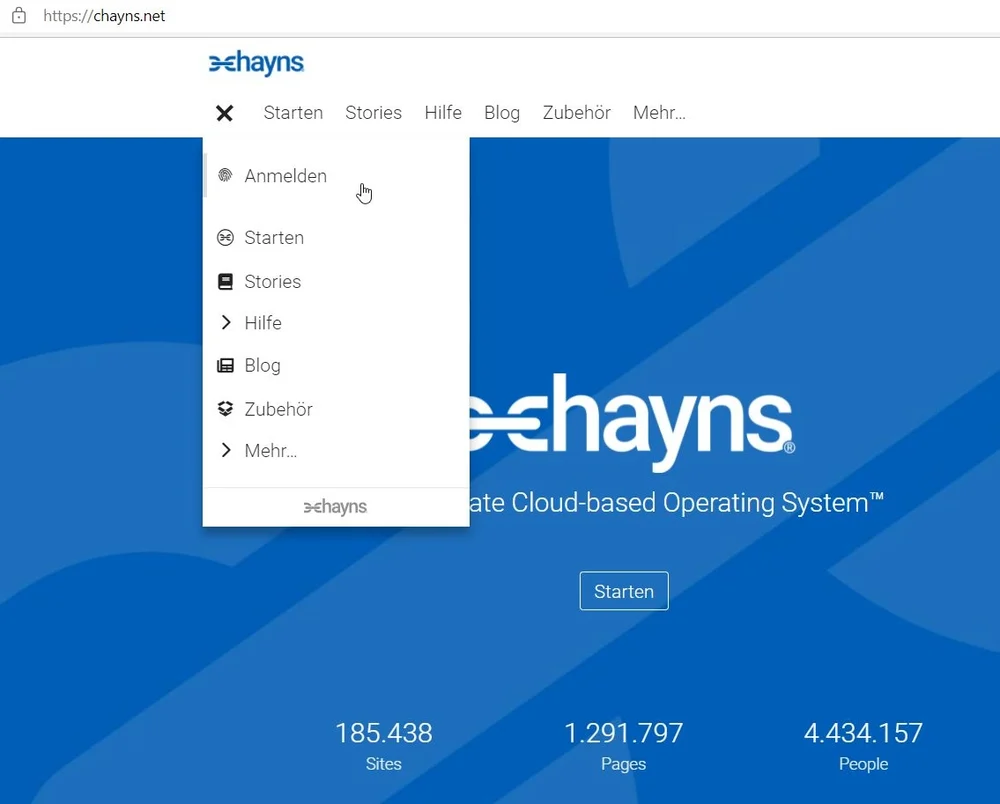The width and height of the screenshot is (1000, 804).
Task: Click the lock icon in address bar
Action: (19, 15)
